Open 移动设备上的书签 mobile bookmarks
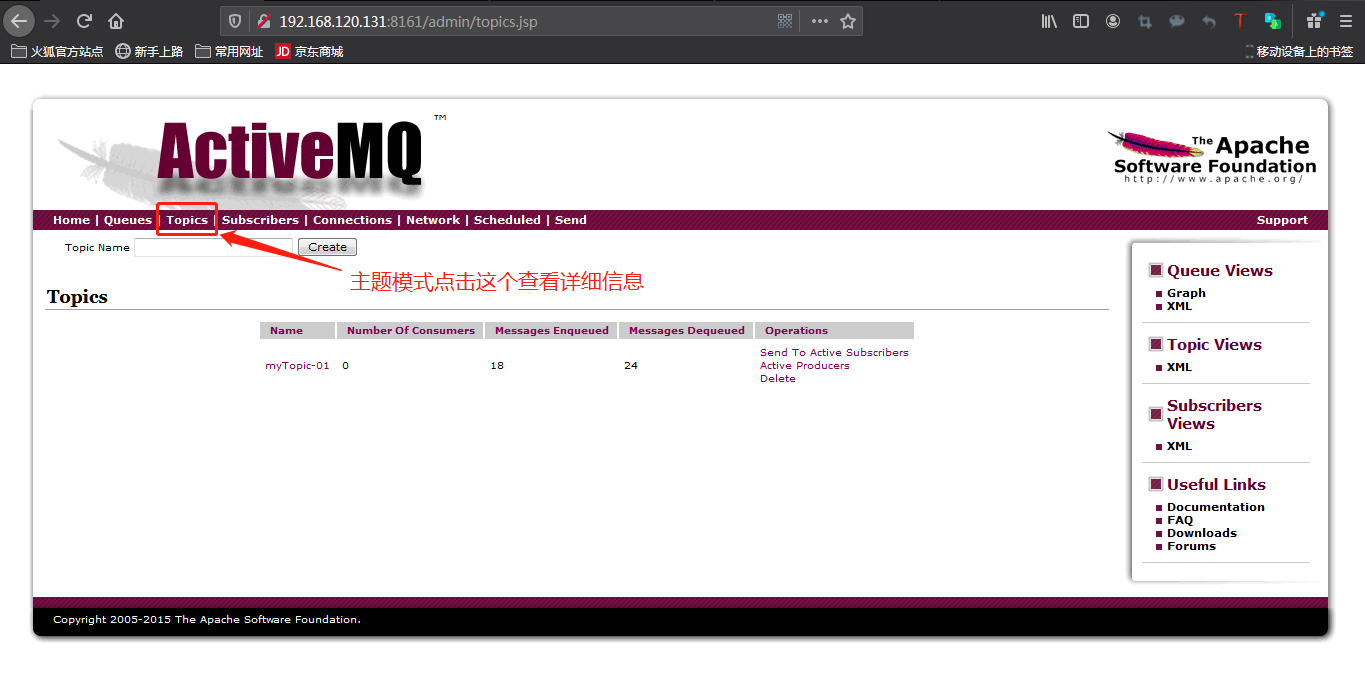The width and height of the screenshot is (1365, 684). (x=1299, y=51)
